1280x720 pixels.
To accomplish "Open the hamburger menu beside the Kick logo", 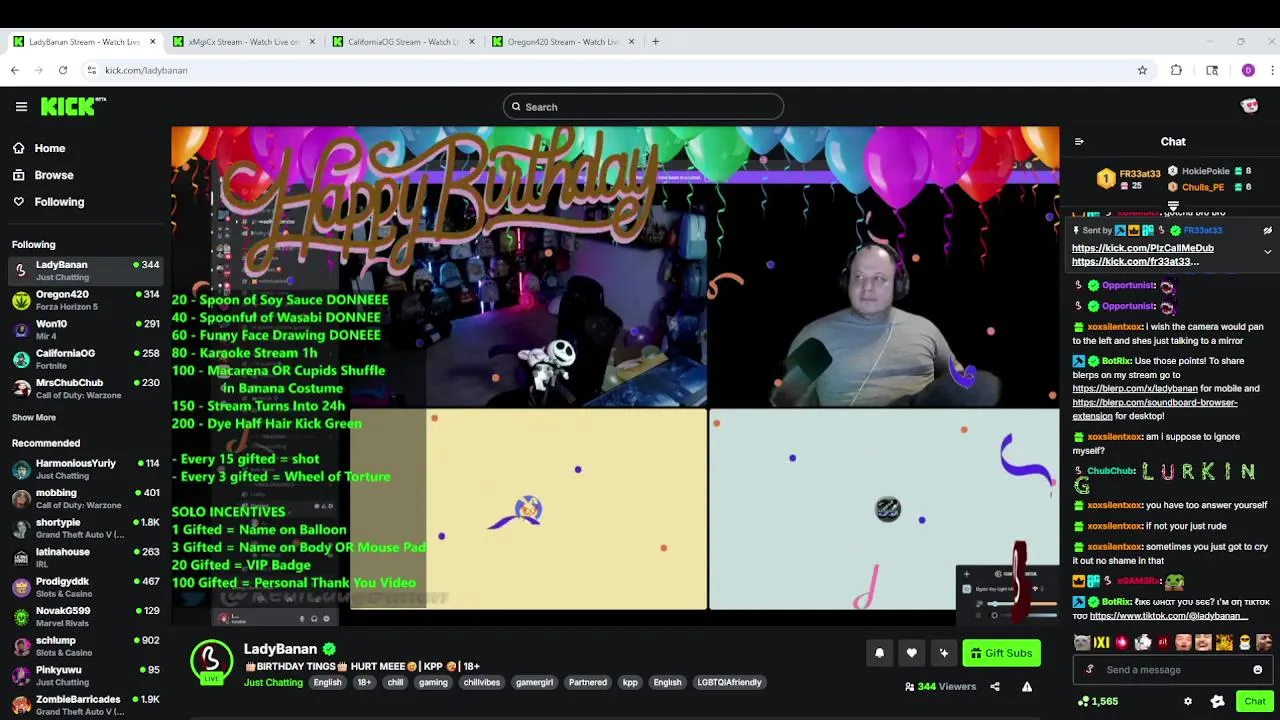I will [21, 106].
